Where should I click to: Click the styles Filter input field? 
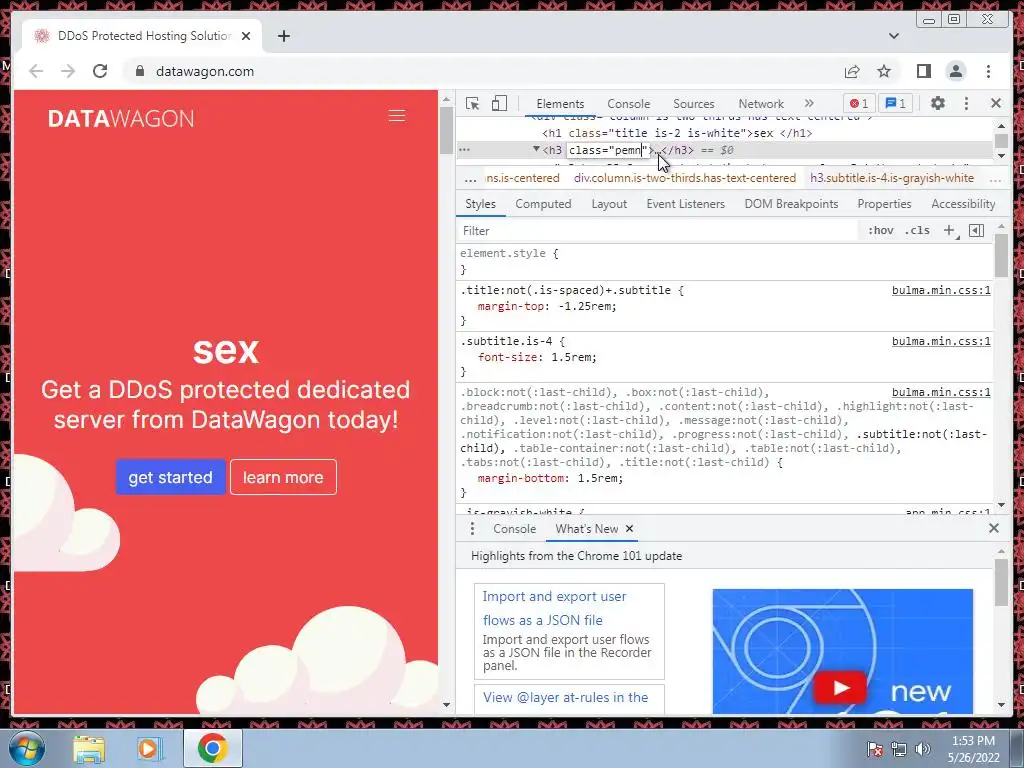[x=658, y=231]
